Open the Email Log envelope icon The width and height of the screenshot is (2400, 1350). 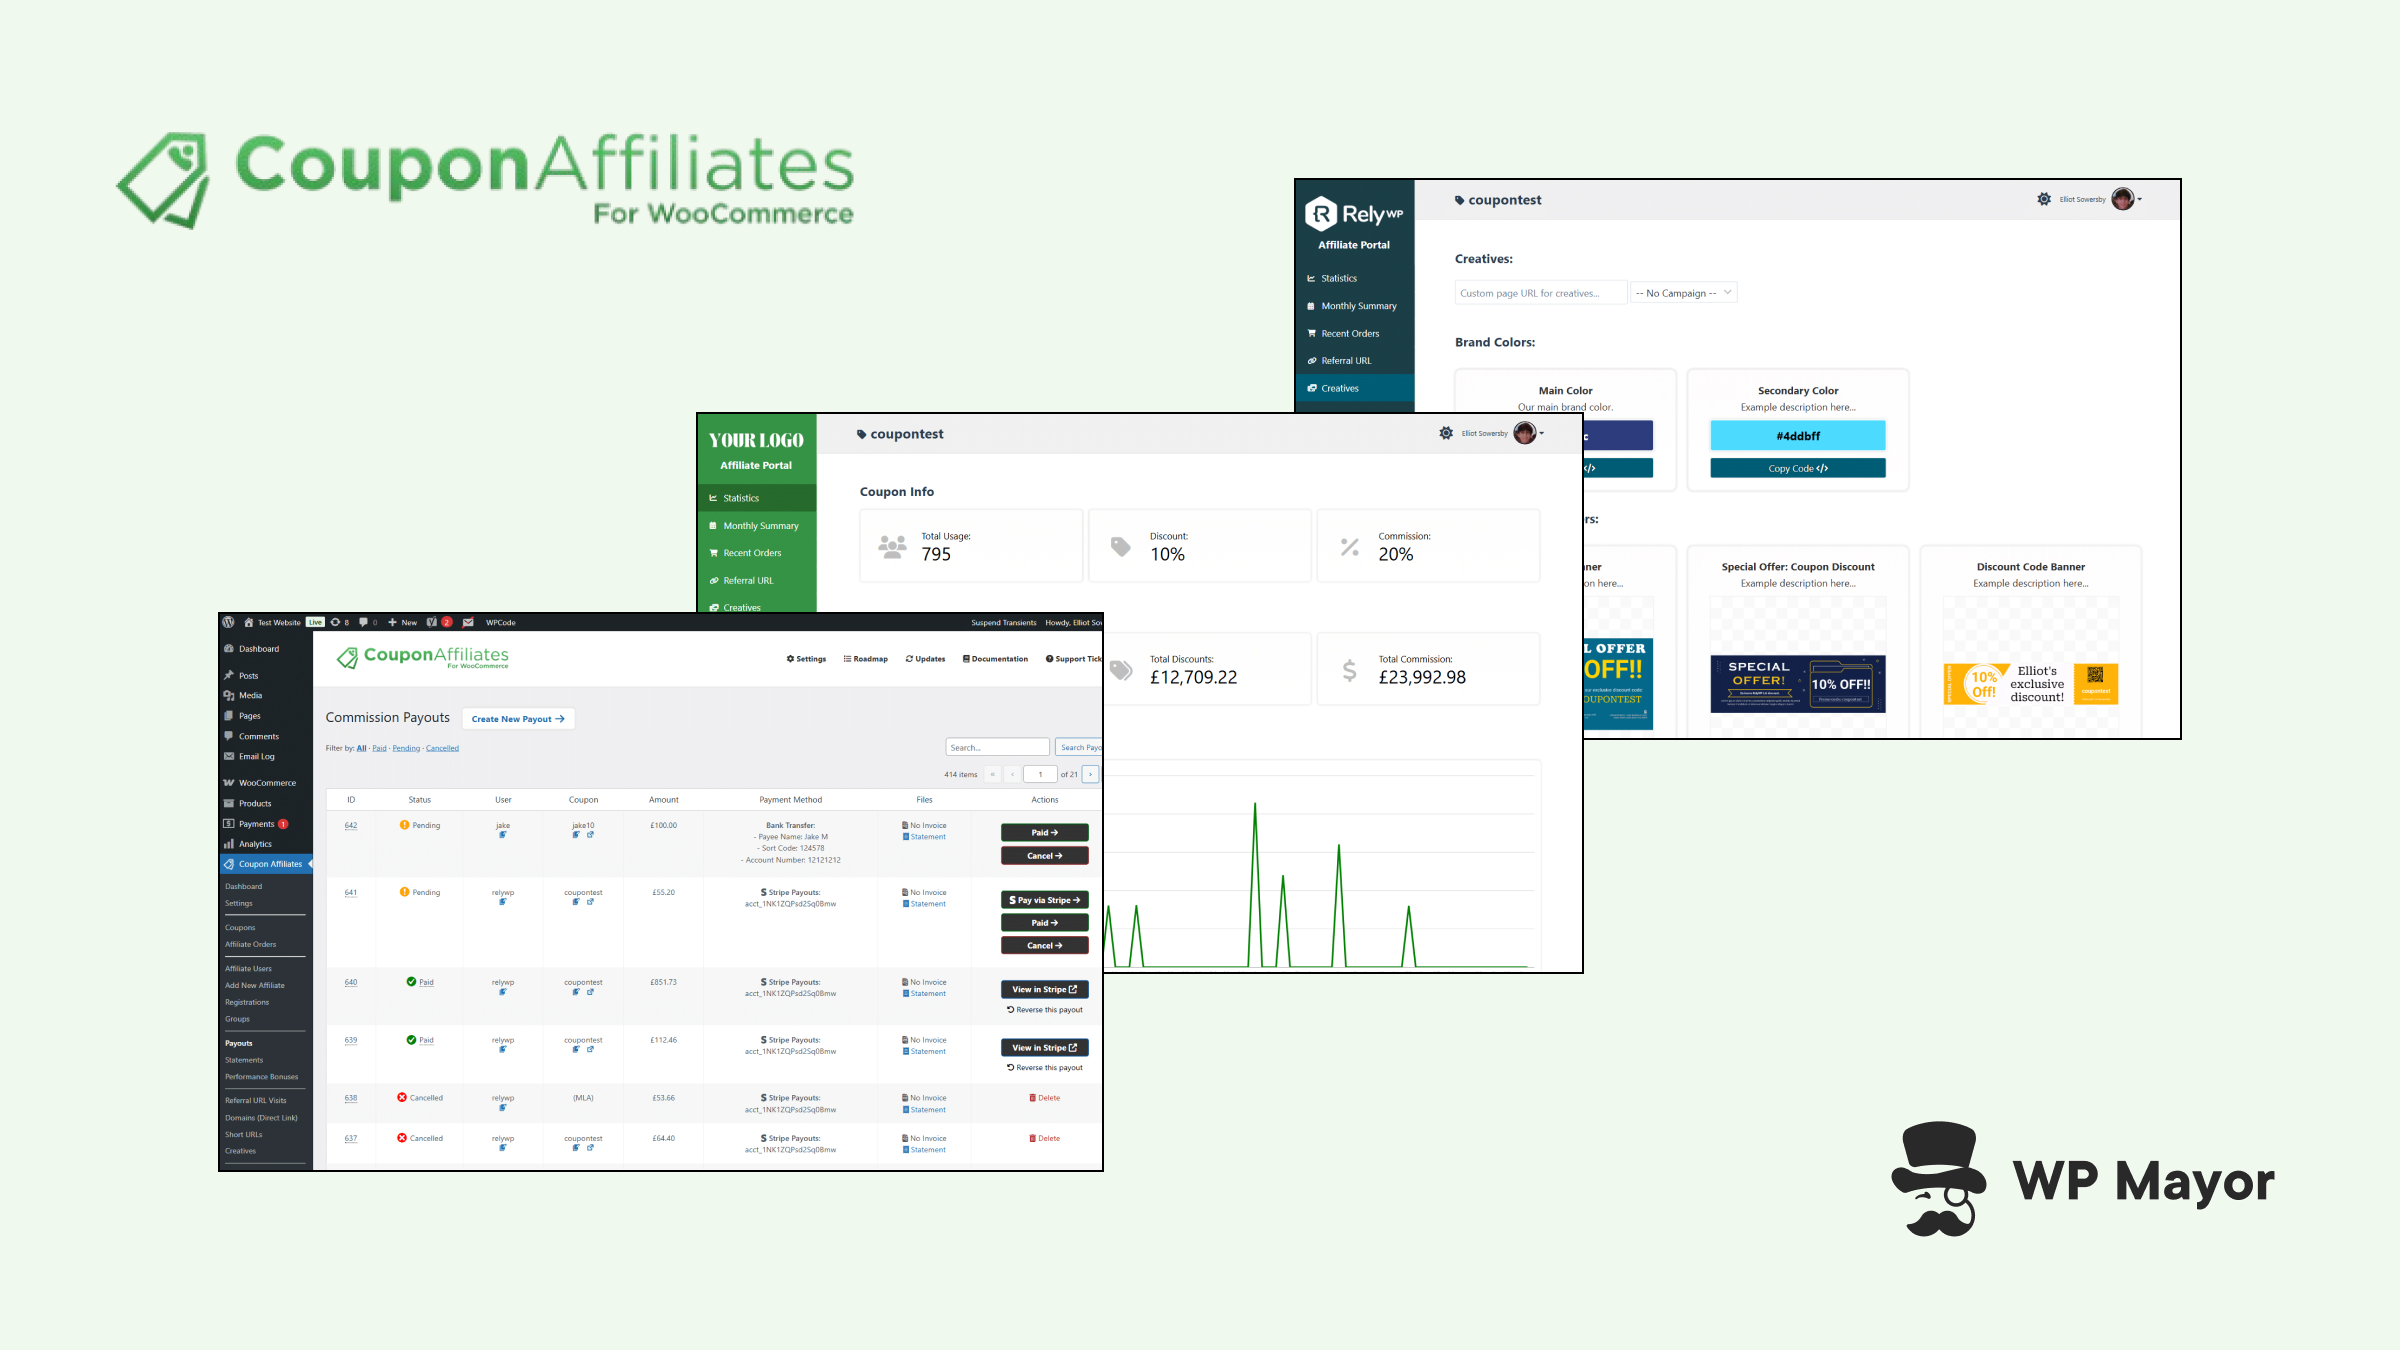(x=229, y=756)
